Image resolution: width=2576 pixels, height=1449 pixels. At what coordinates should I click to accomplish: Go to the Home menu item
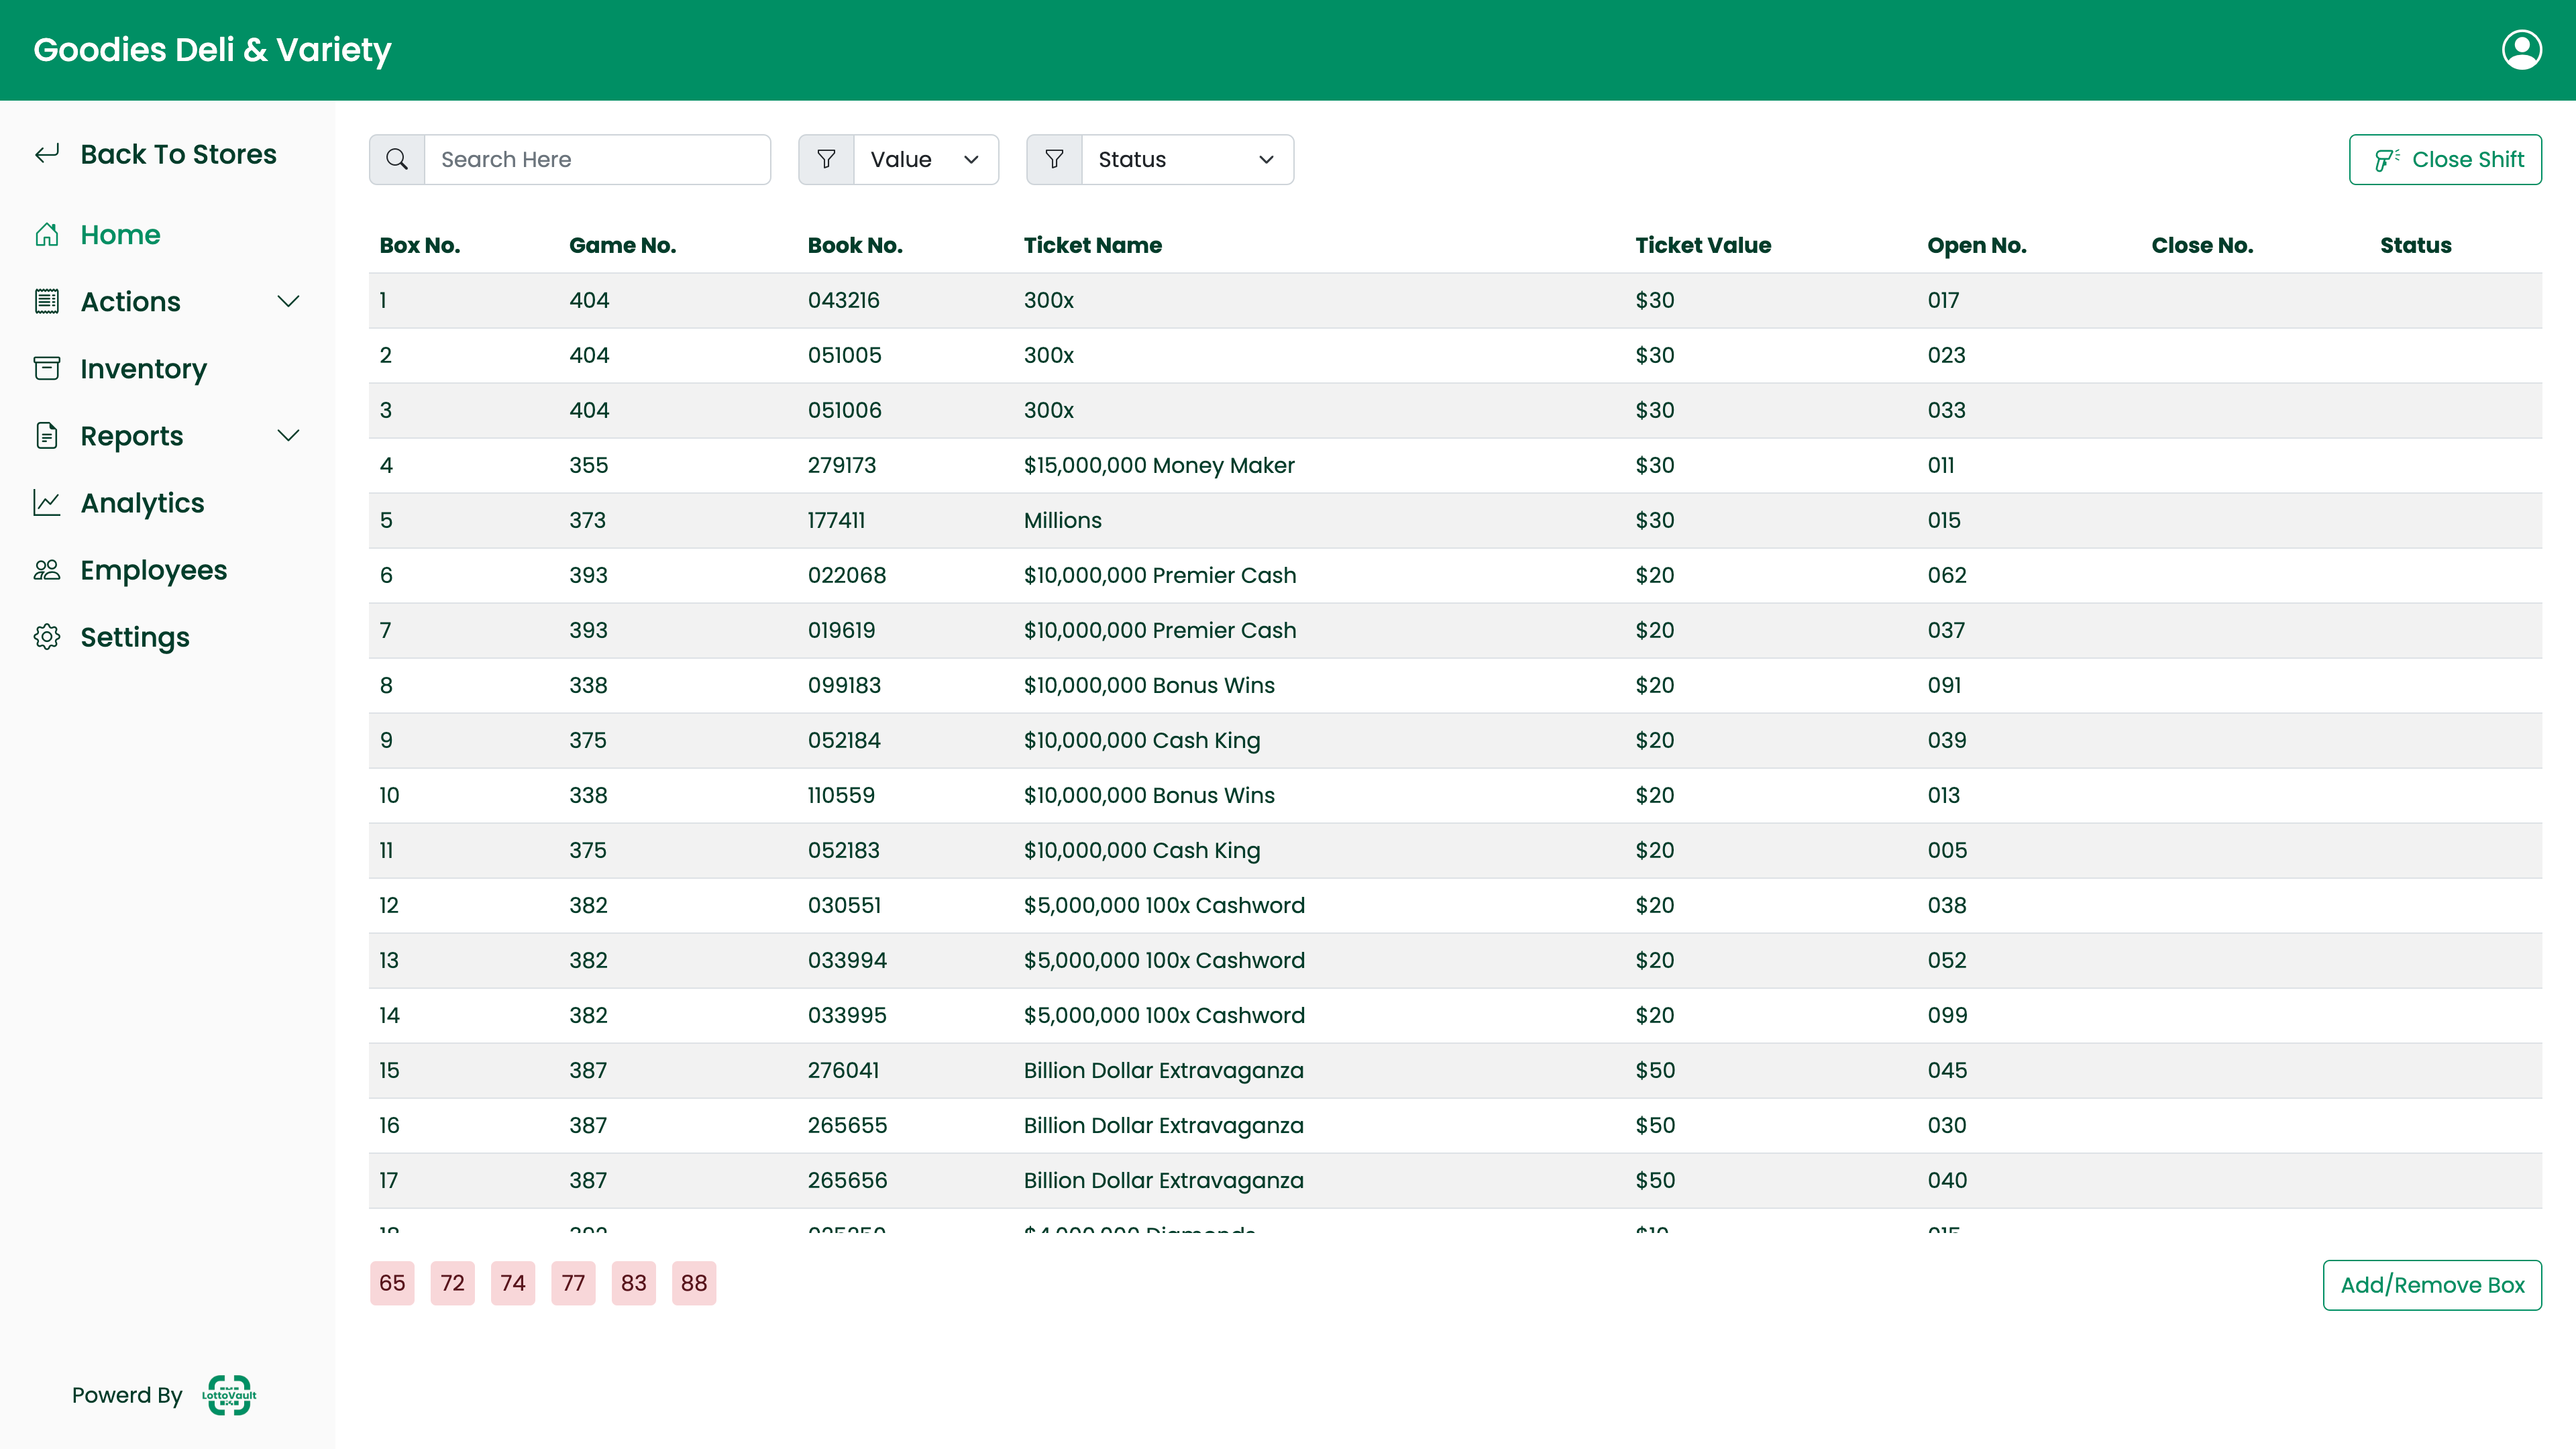tap(120, 235)
